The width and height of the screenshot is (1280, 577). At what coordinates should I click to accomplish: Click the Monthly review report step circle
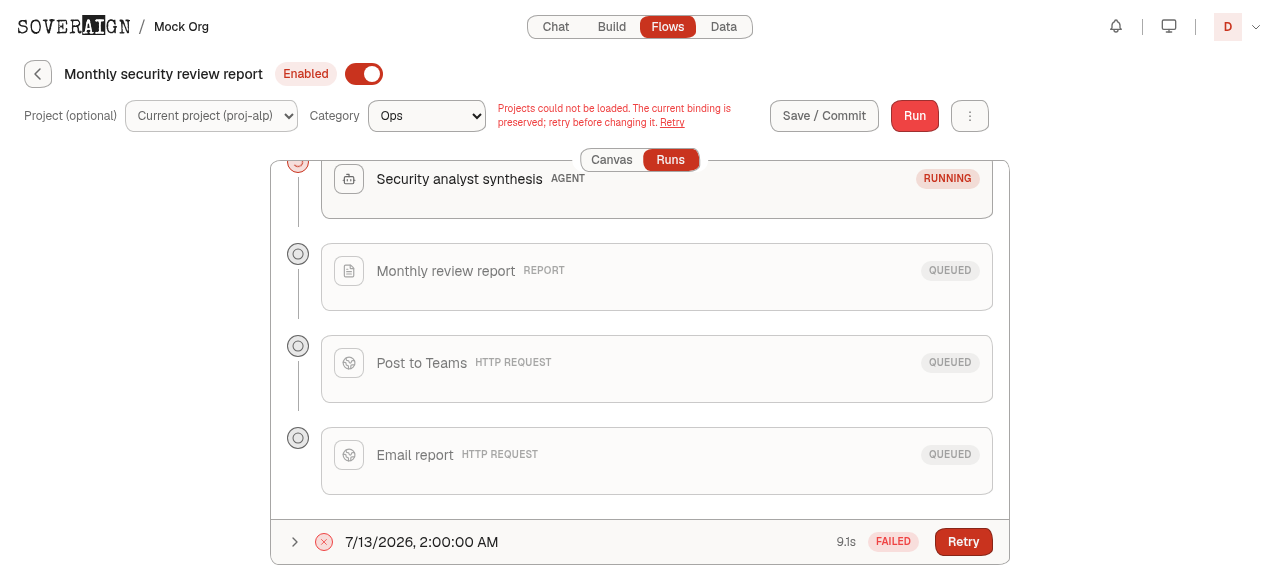tap(298, 254)
